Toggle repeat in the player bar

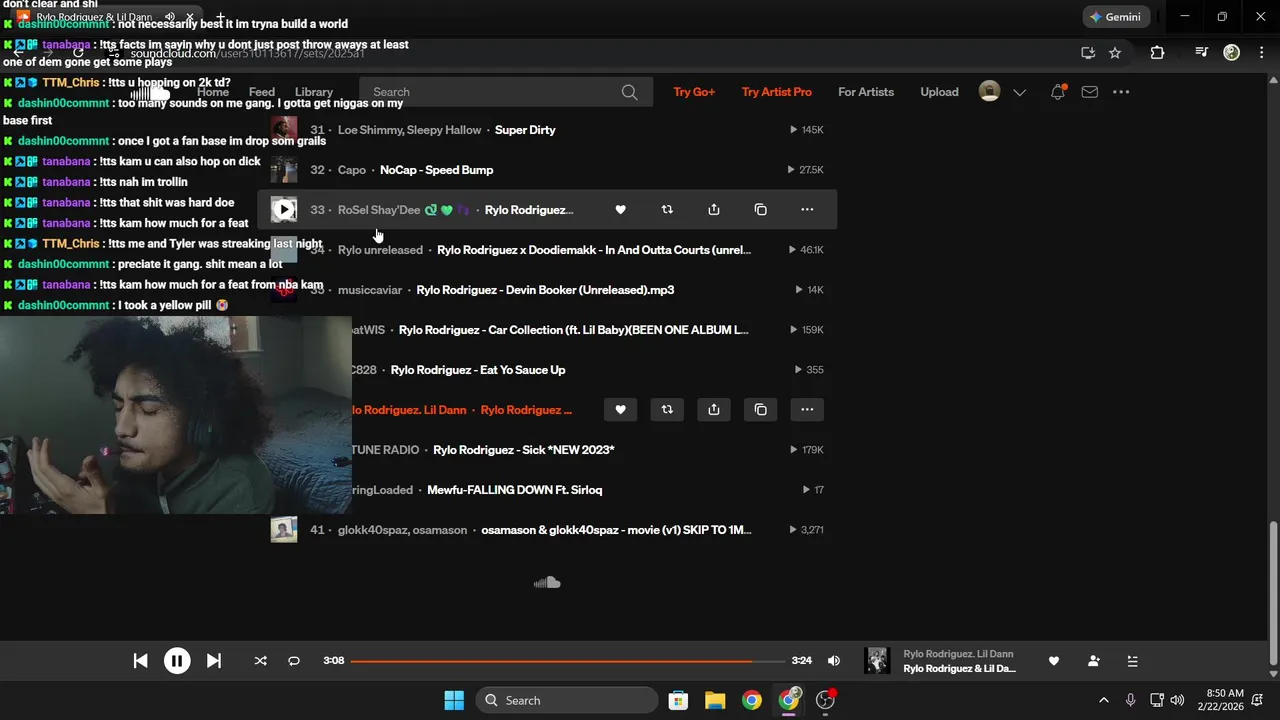tap(294, 661)
